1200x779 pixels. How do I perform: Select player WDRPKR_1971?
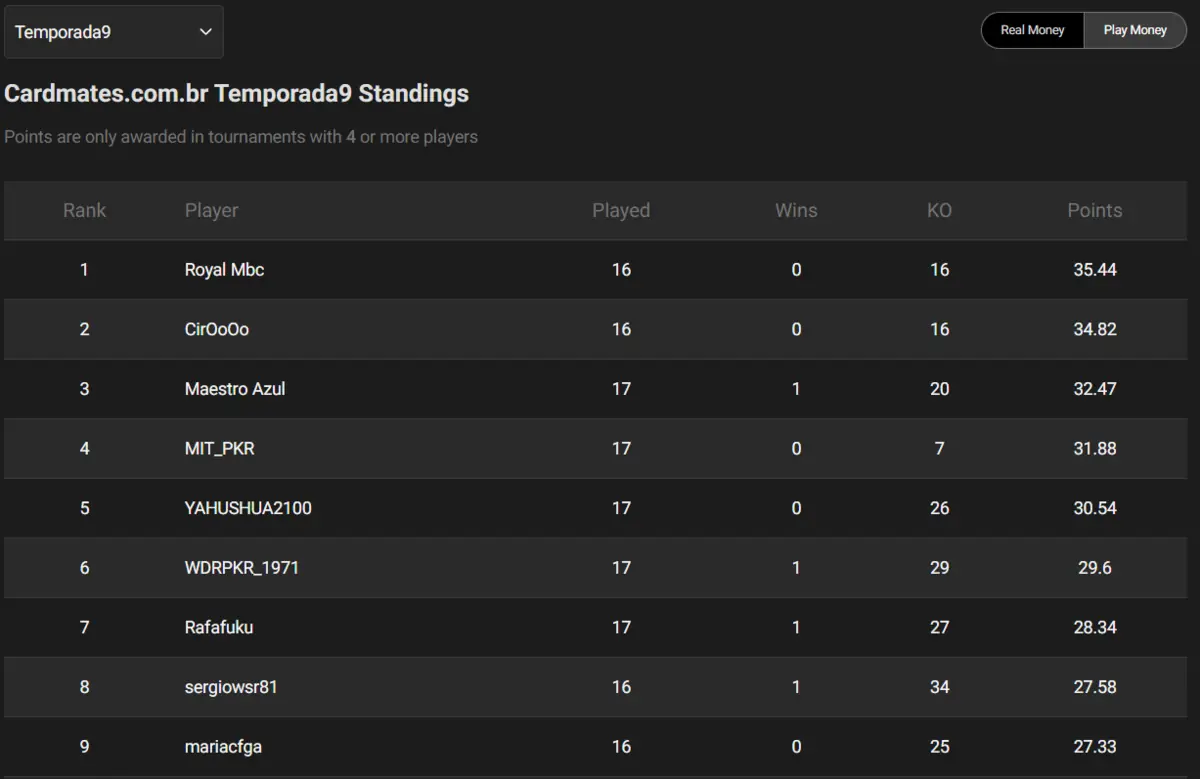242,568
